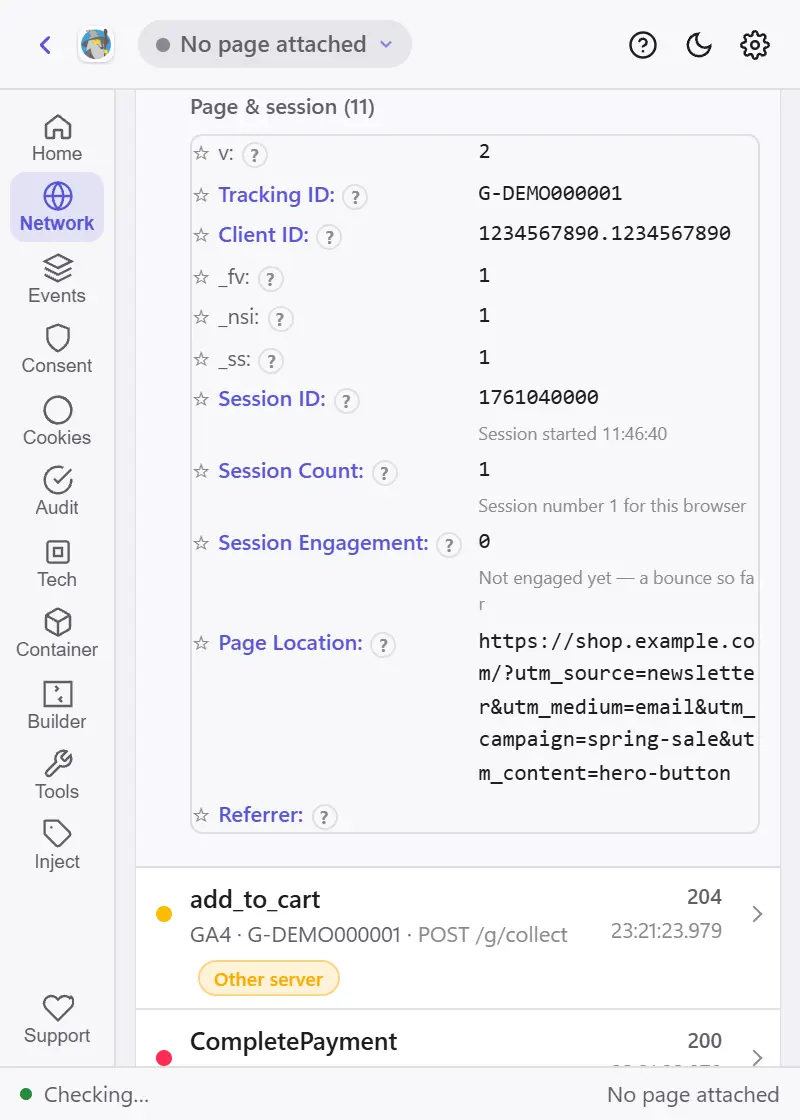The width and height of the screenshot is (800, 1120).
Task: Show help for Client ID
Action: pyautogui.click(x=329, y=236)
